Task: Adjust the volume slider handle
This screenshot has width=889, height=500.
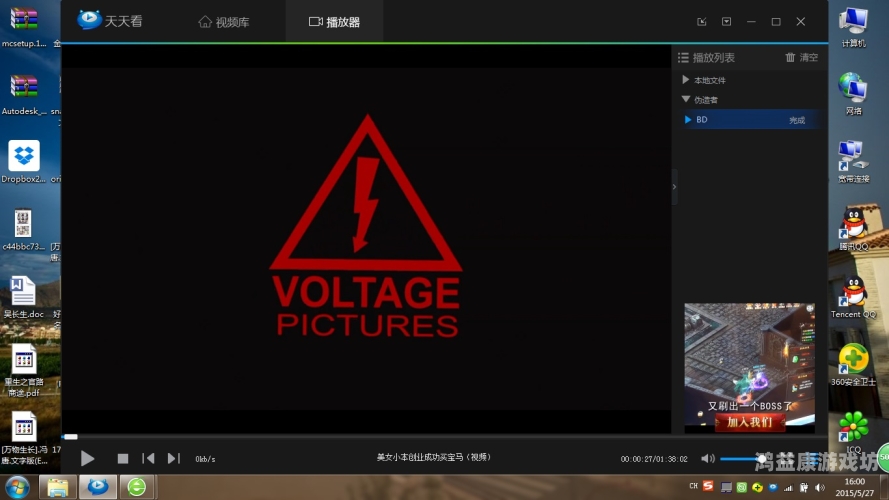Action: click(761, 458)
